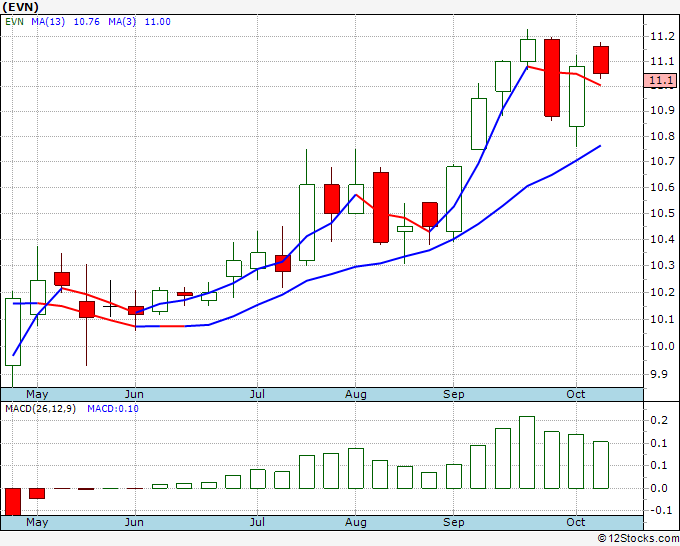The width and height of the screenshot is (680, 546).
Task: Click the MA(13) value 10.76
Action: click(x=87, y=22)
